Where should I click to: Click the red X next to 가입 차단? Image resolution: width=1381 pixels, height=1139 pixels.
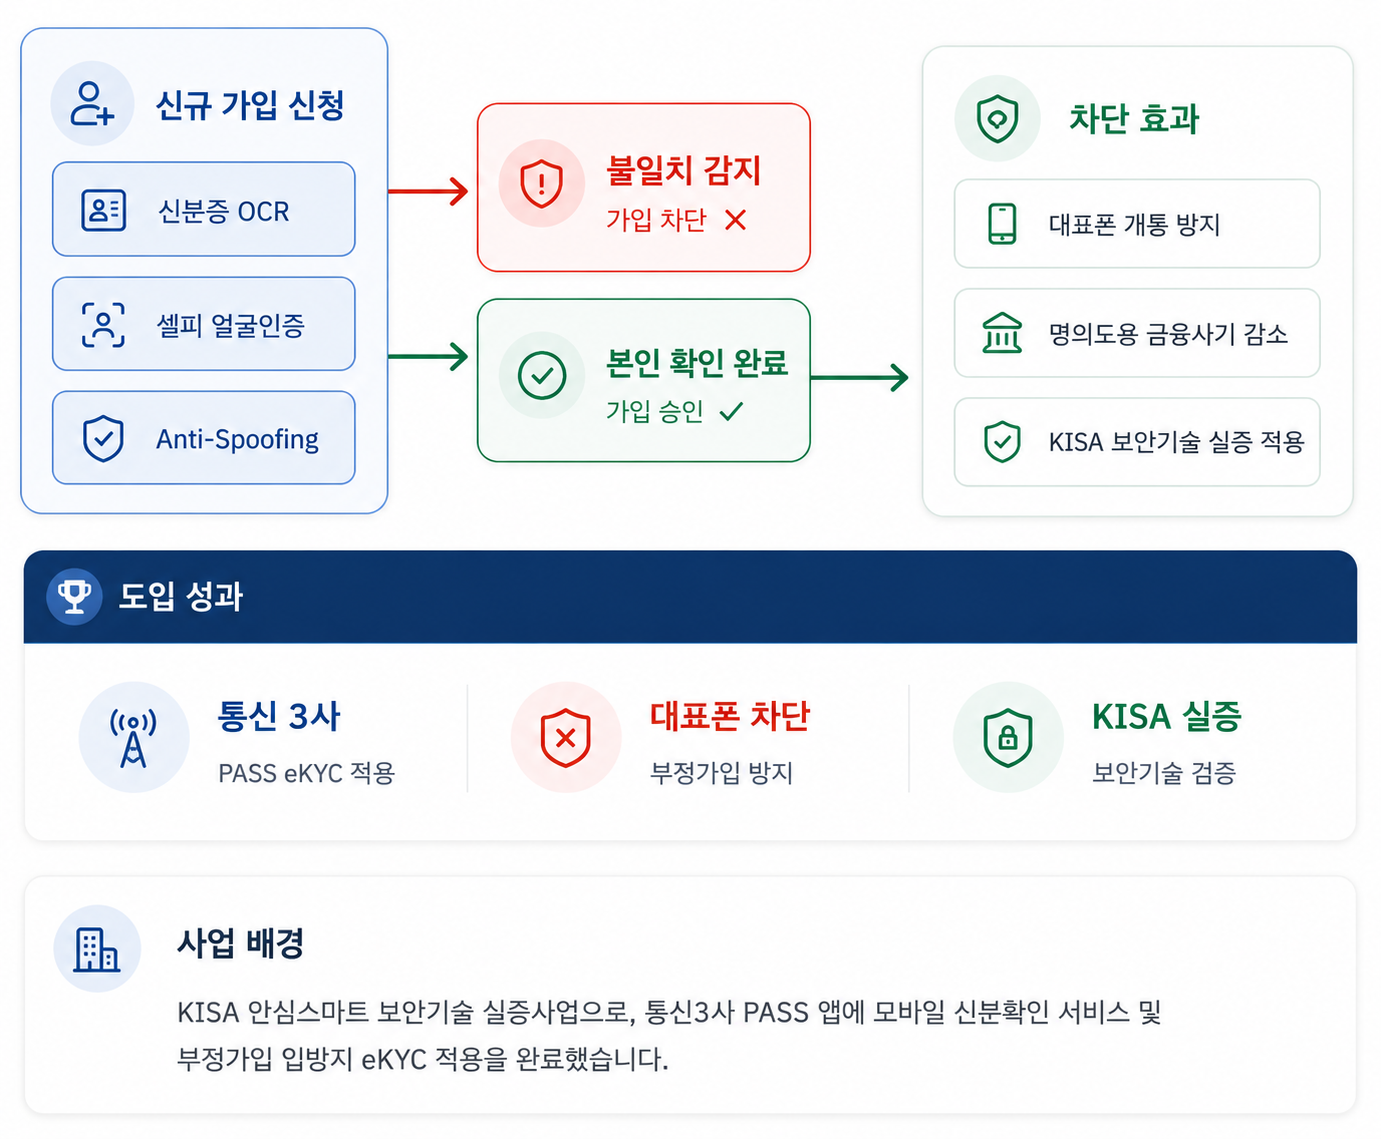(x=735, y=220)
